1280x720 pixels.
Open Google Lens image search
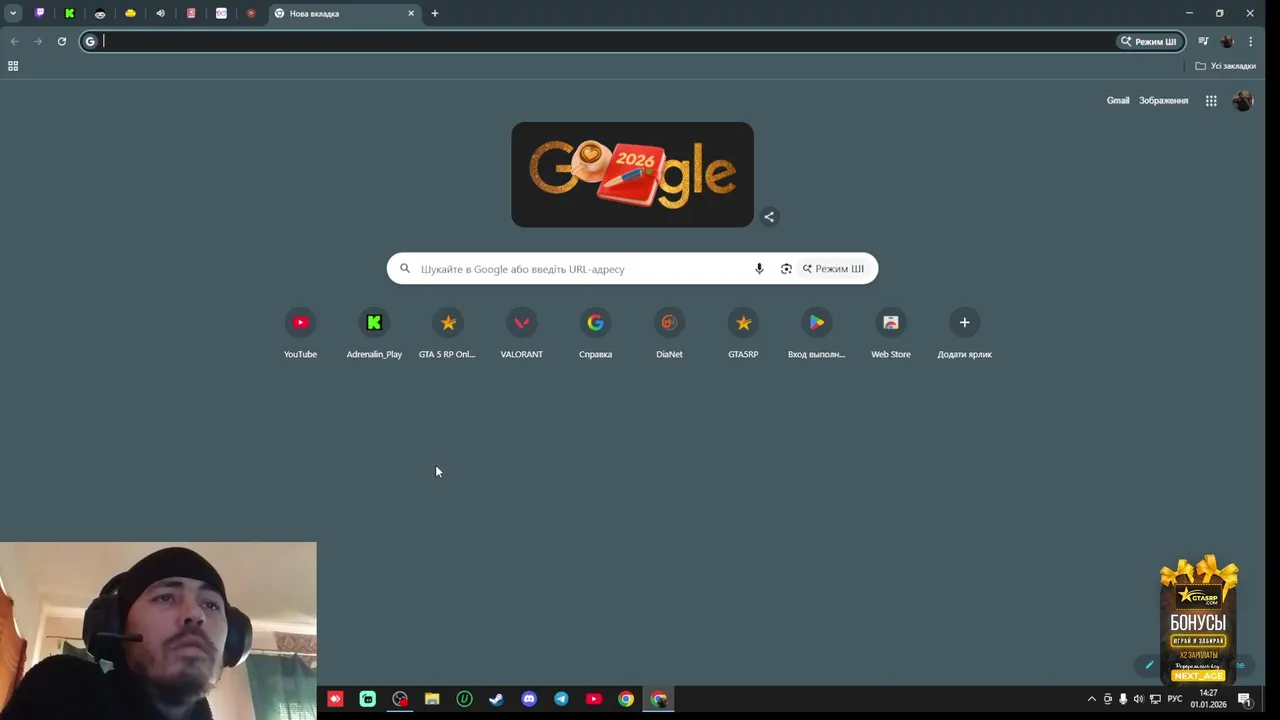coord(786,268)
